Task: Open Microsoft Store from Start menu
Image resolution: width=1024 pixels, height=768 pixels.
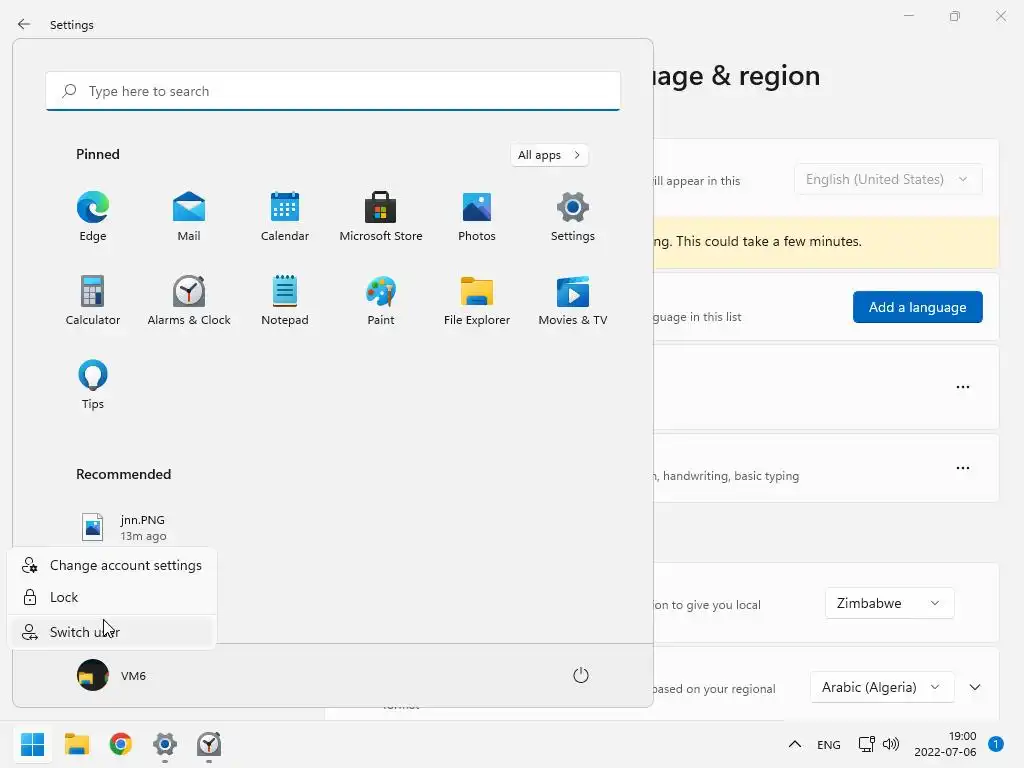Action: (381, 216)
